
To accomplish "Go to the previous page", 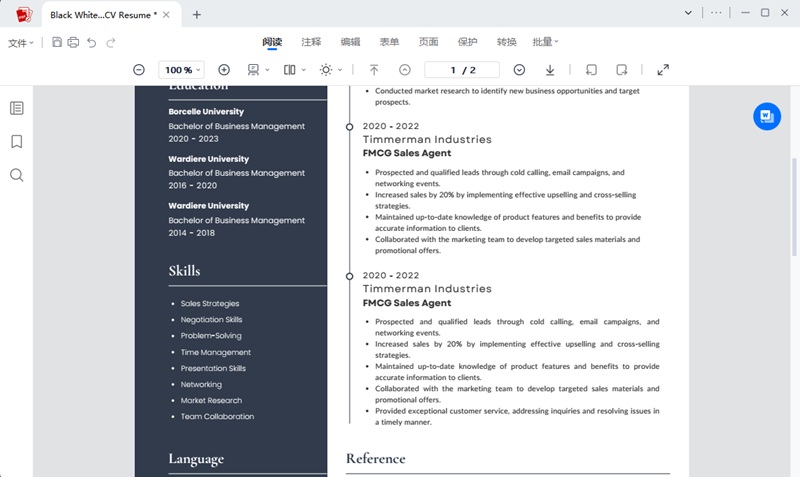I will pyautogui.click(x=405, y=70).
